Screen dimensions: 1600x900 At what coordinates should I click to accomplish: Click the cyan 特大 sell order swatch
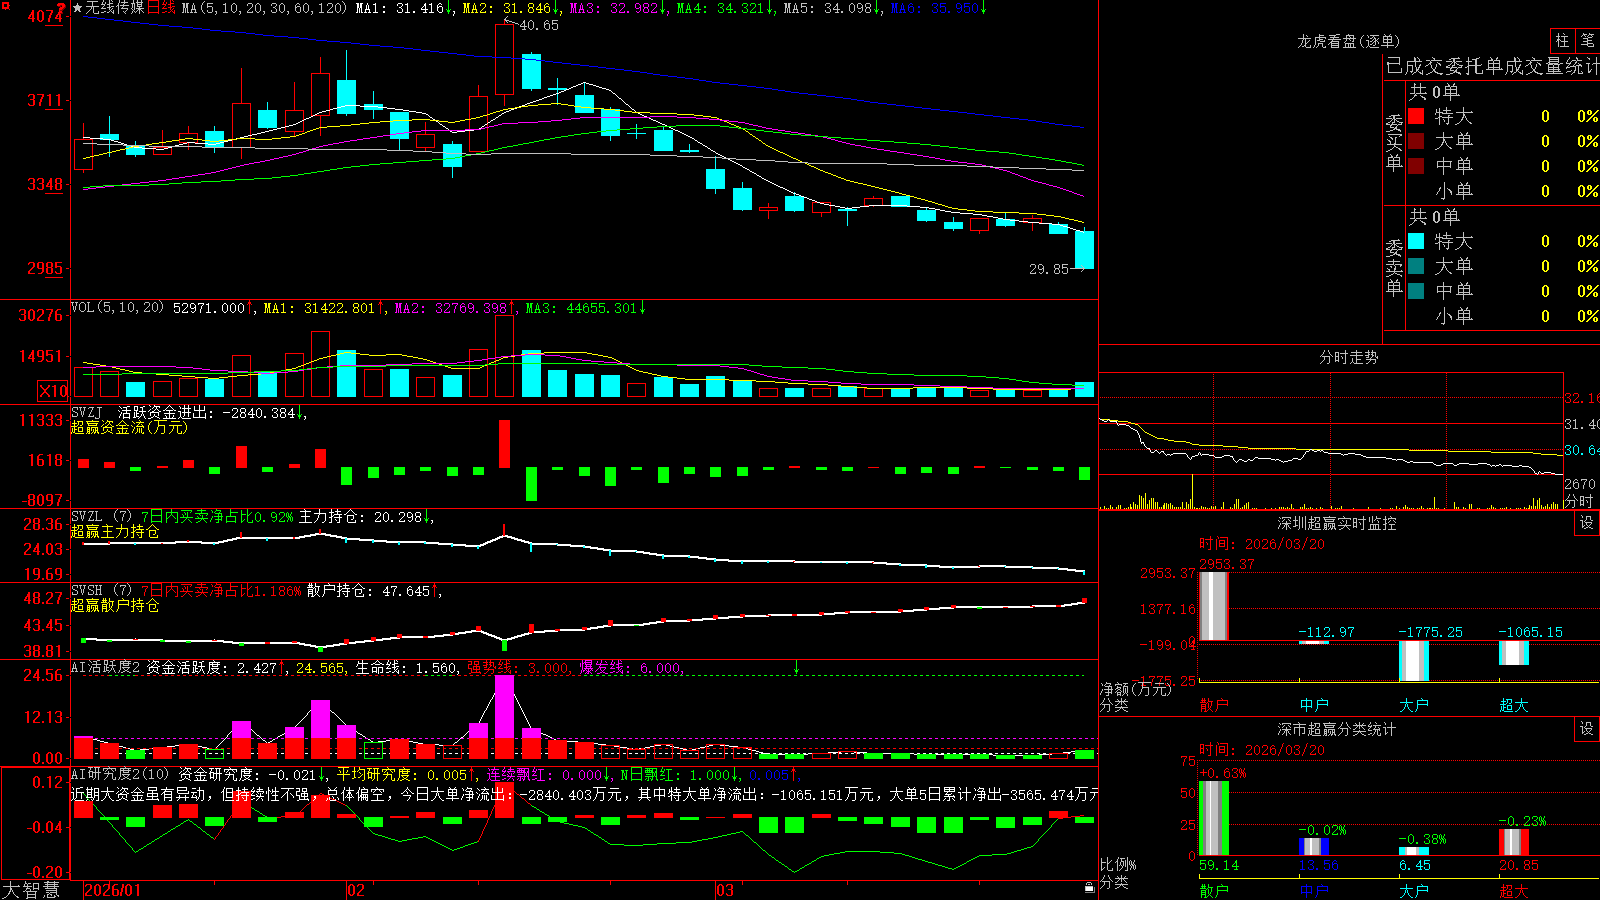point(1416,241)
